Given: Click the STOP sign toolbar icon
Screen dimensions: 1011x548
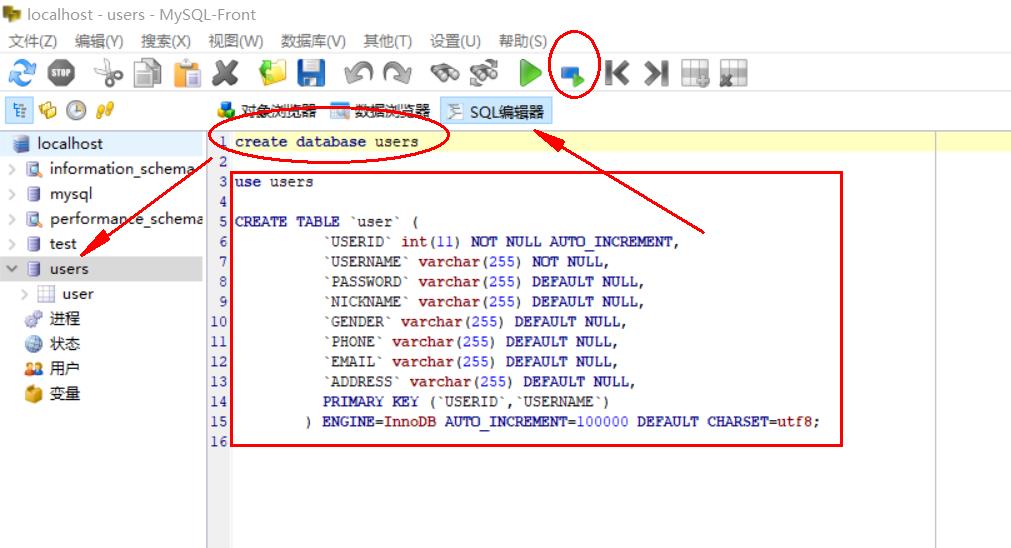Looking at the screenshot, I should tap(61, 73).
